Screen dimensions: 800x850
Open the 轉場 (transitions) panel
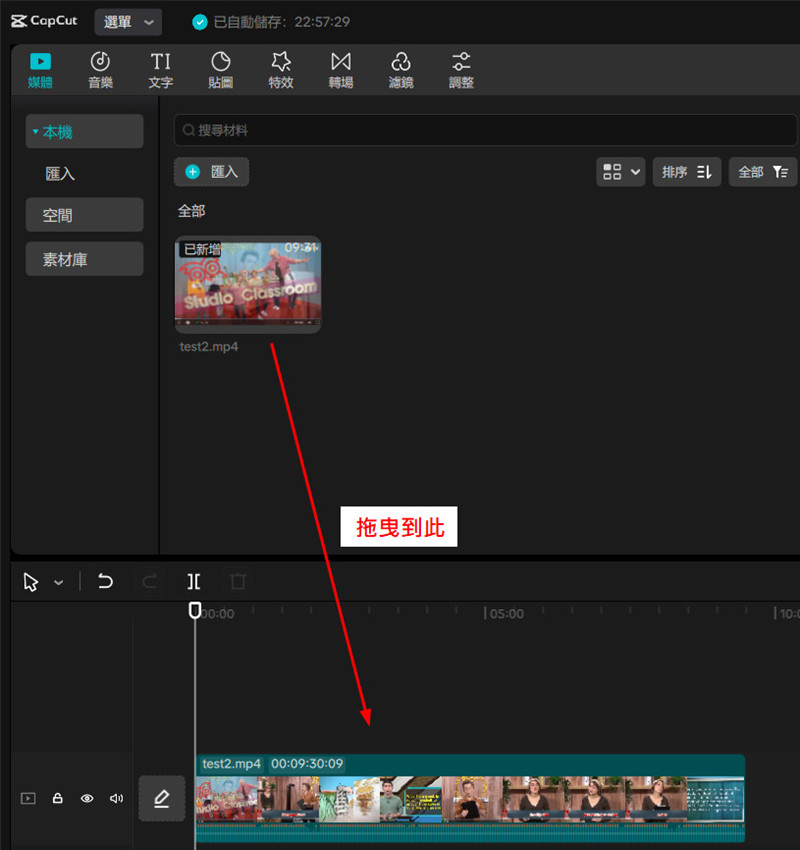coord(341,70)
